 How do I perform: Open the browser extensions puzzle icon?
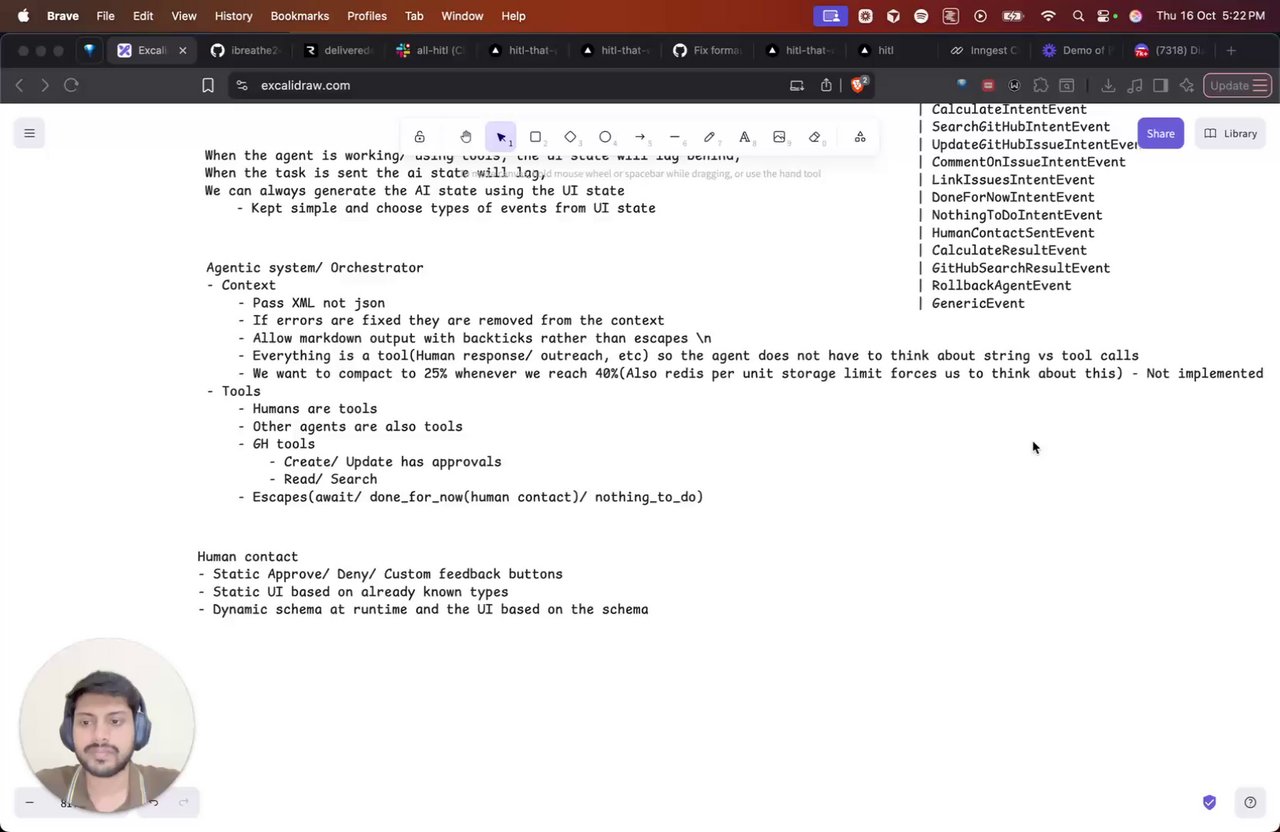(x=1041, y=85)
